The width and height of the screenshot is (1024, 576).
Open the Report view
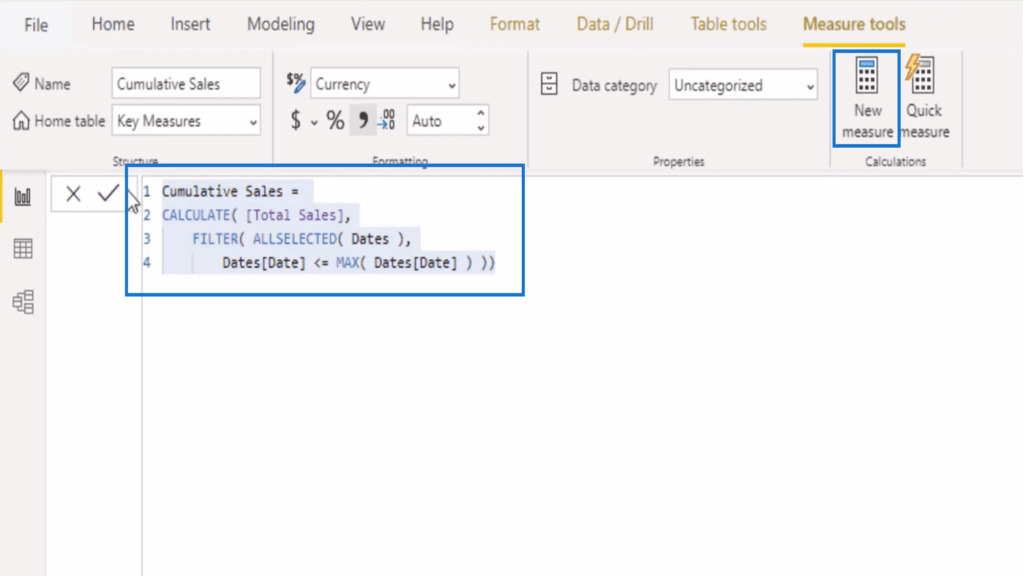[x=23, y=196]
